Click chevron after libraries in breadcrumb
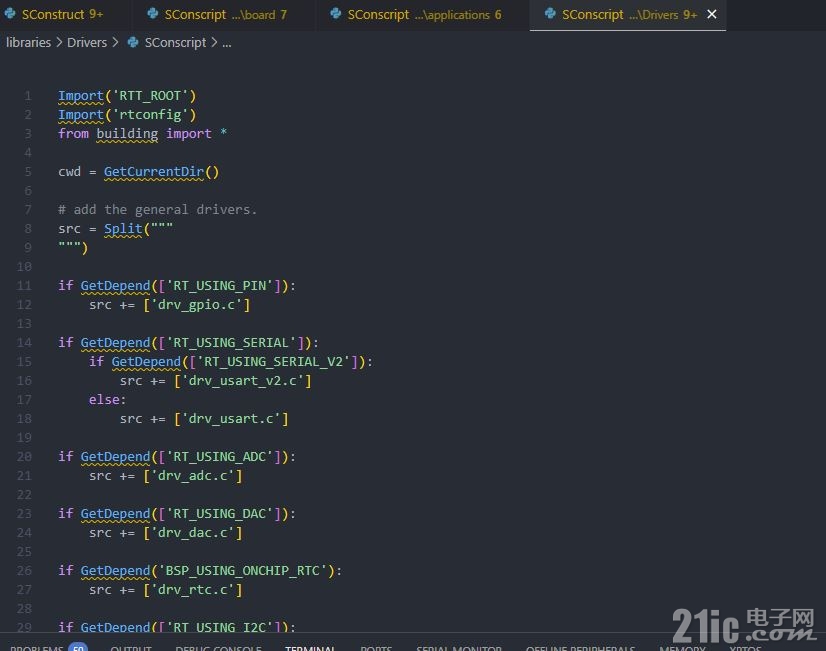Screen dimensions: 826x651 click(x=59, y=43)
